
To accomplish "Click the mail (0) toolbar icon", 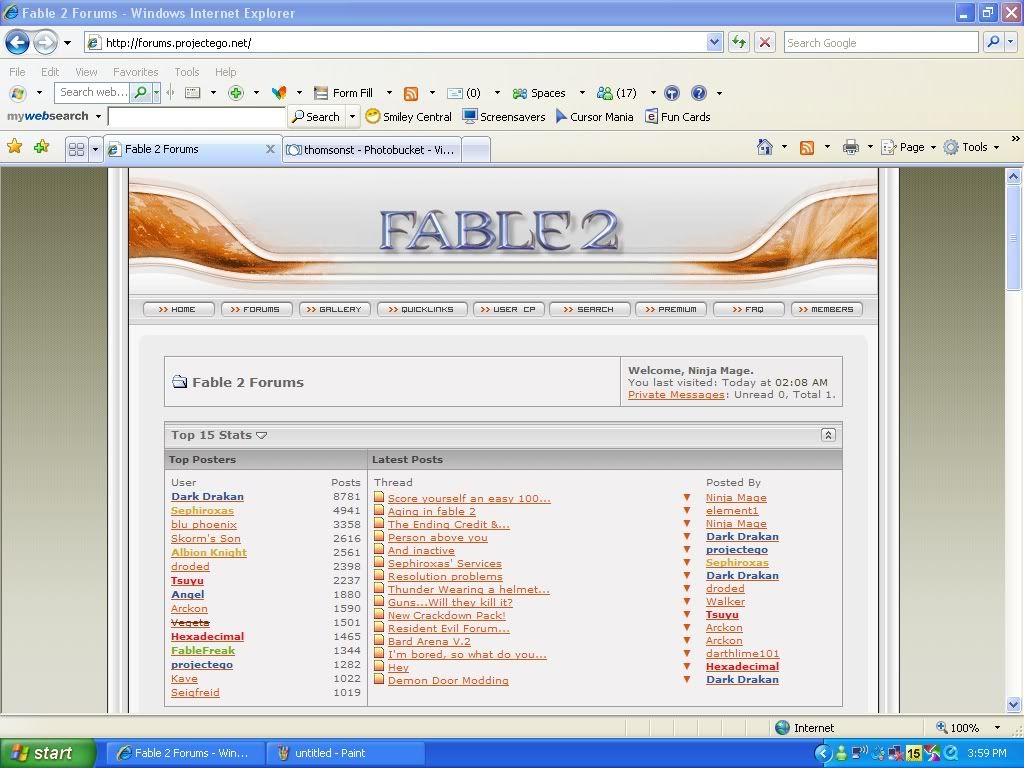I will 464,93.
